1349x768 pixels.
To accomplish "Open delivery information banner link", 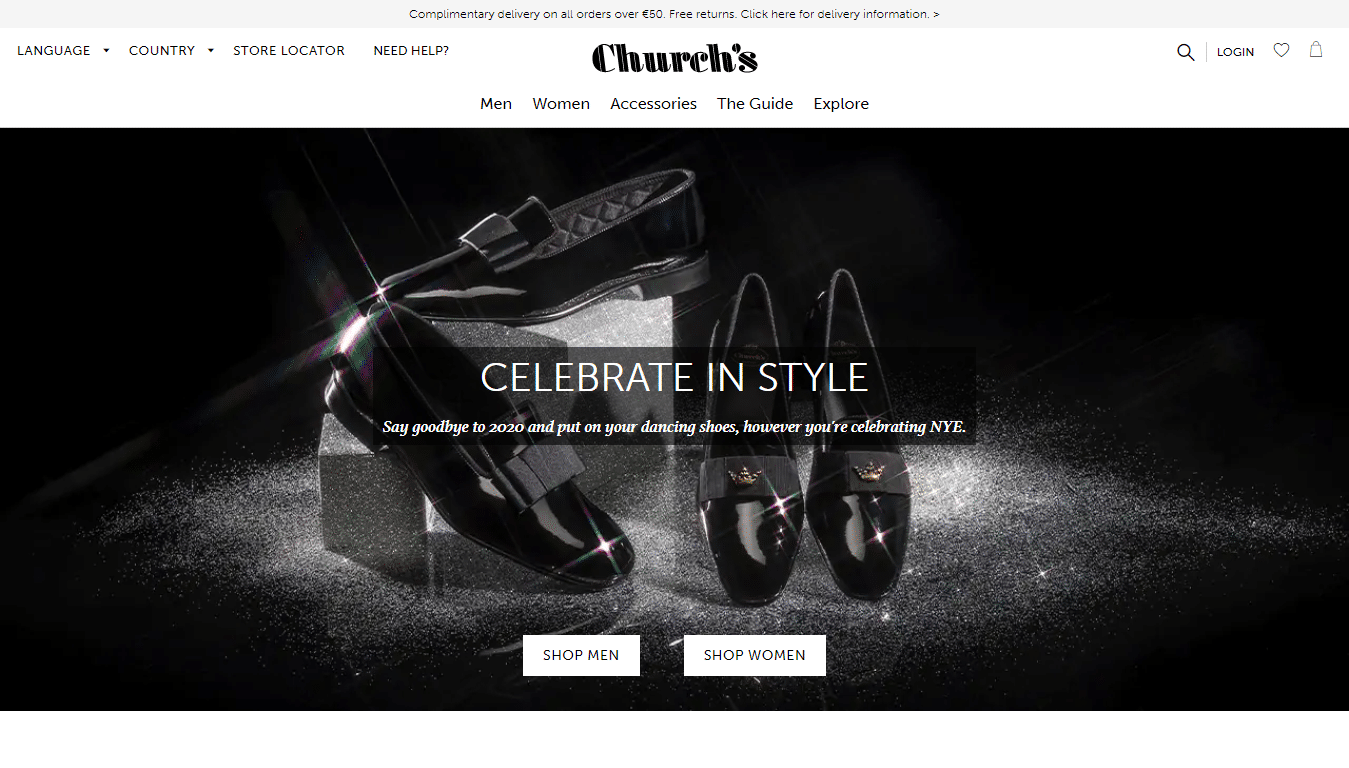I will pos(674,14).
